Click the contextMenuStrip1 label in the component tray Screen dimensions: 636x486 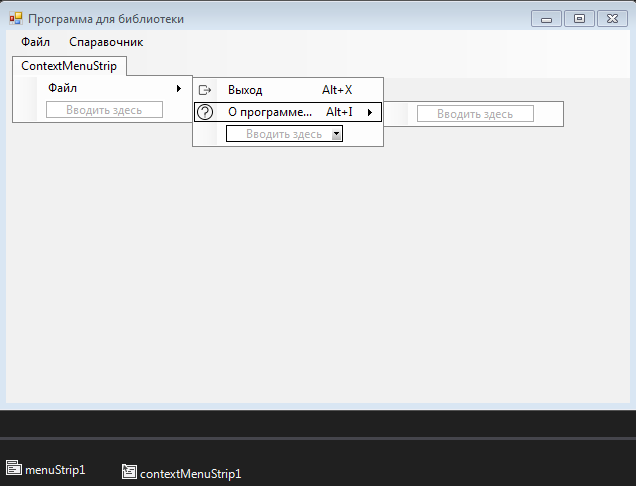[x=191, y=474]
